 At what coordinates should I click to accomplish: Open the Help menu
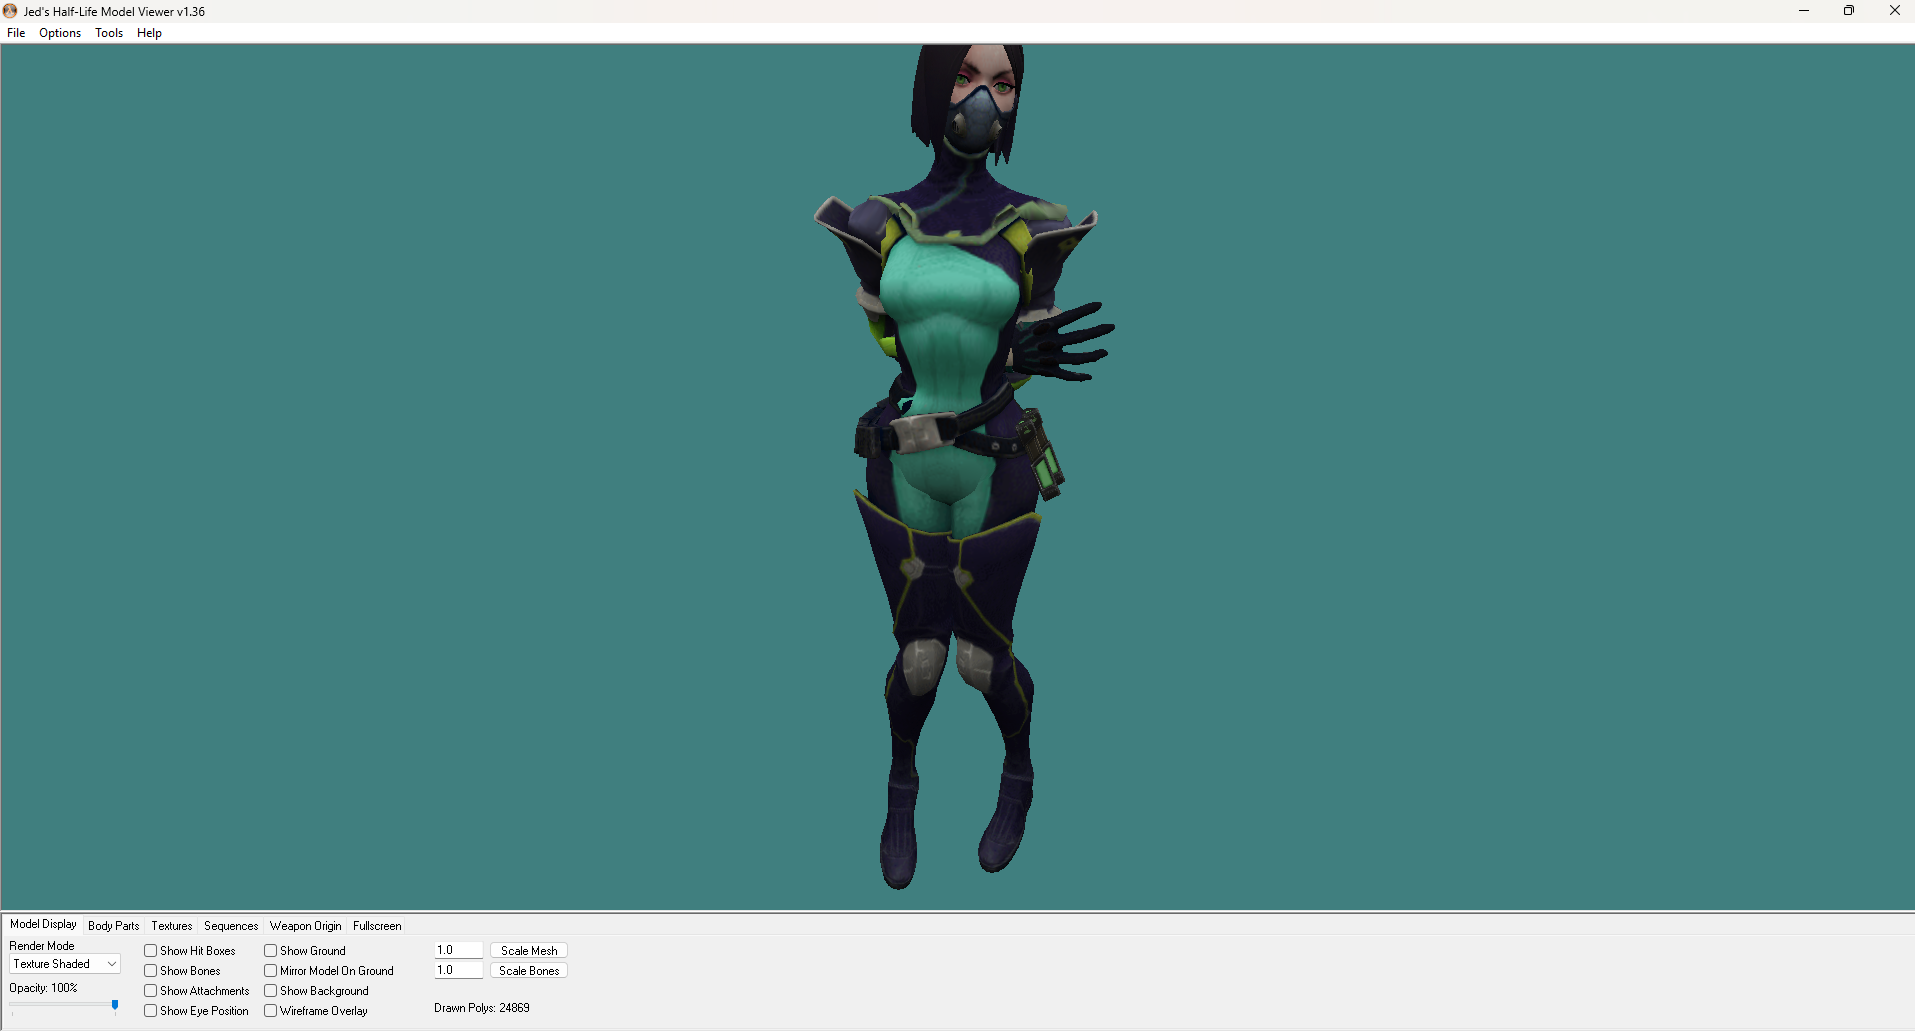[149, 33]
